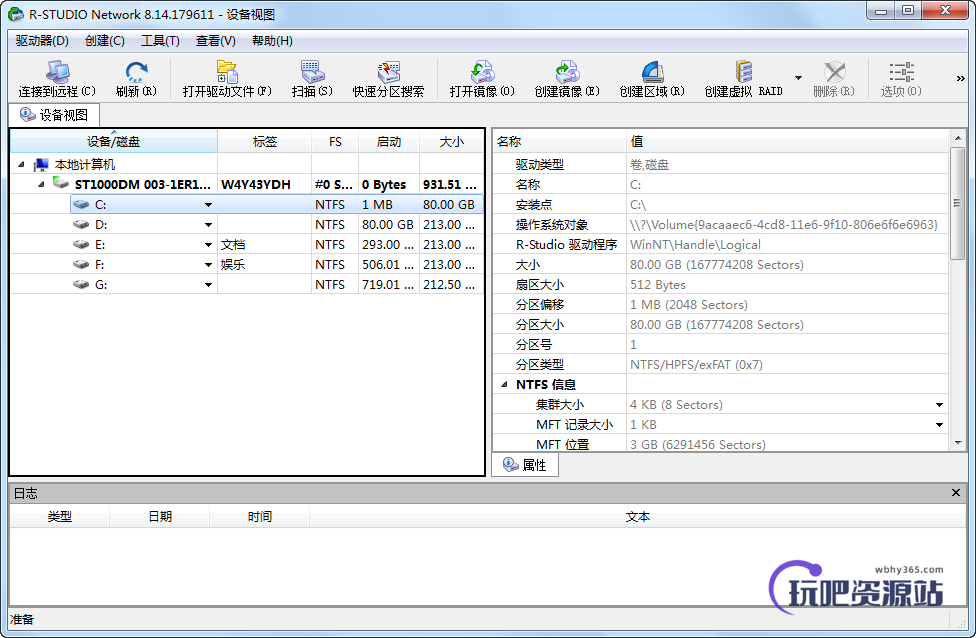The height and width of the screenshot is (638, 976).
Task: Click the 操作系统对象 Volume GUID value
Action: [x=784, y=225]
